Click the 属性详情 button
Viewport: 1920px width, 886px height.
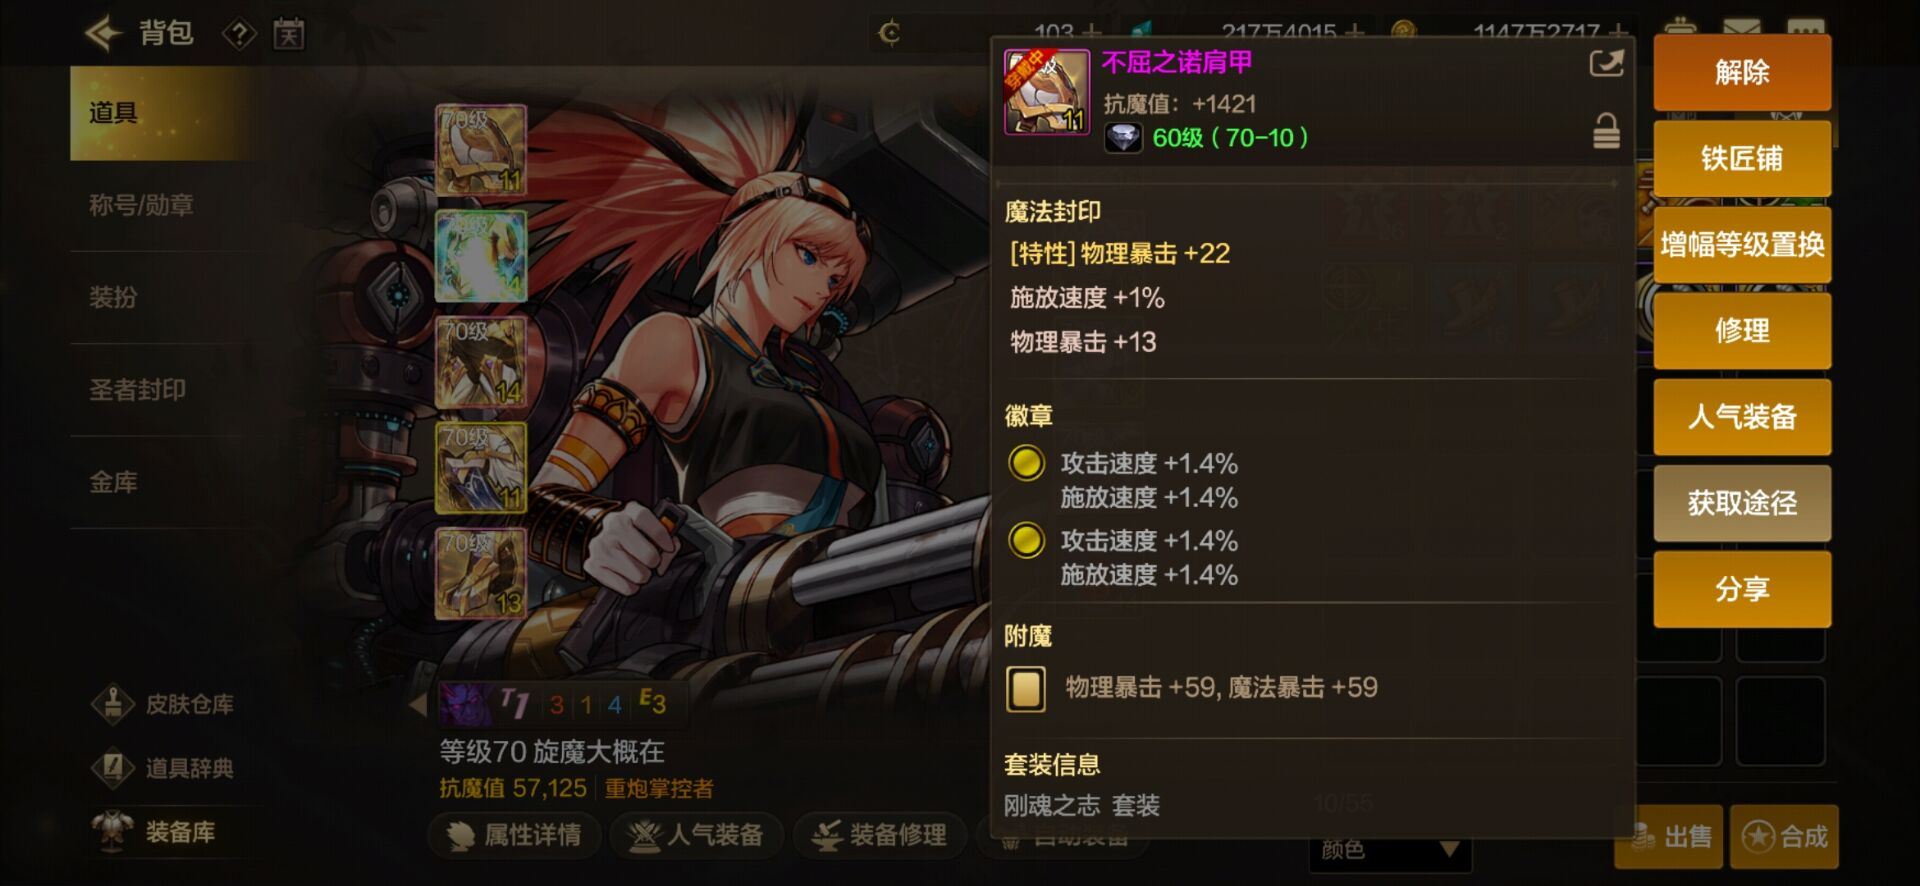click(516, 835)
